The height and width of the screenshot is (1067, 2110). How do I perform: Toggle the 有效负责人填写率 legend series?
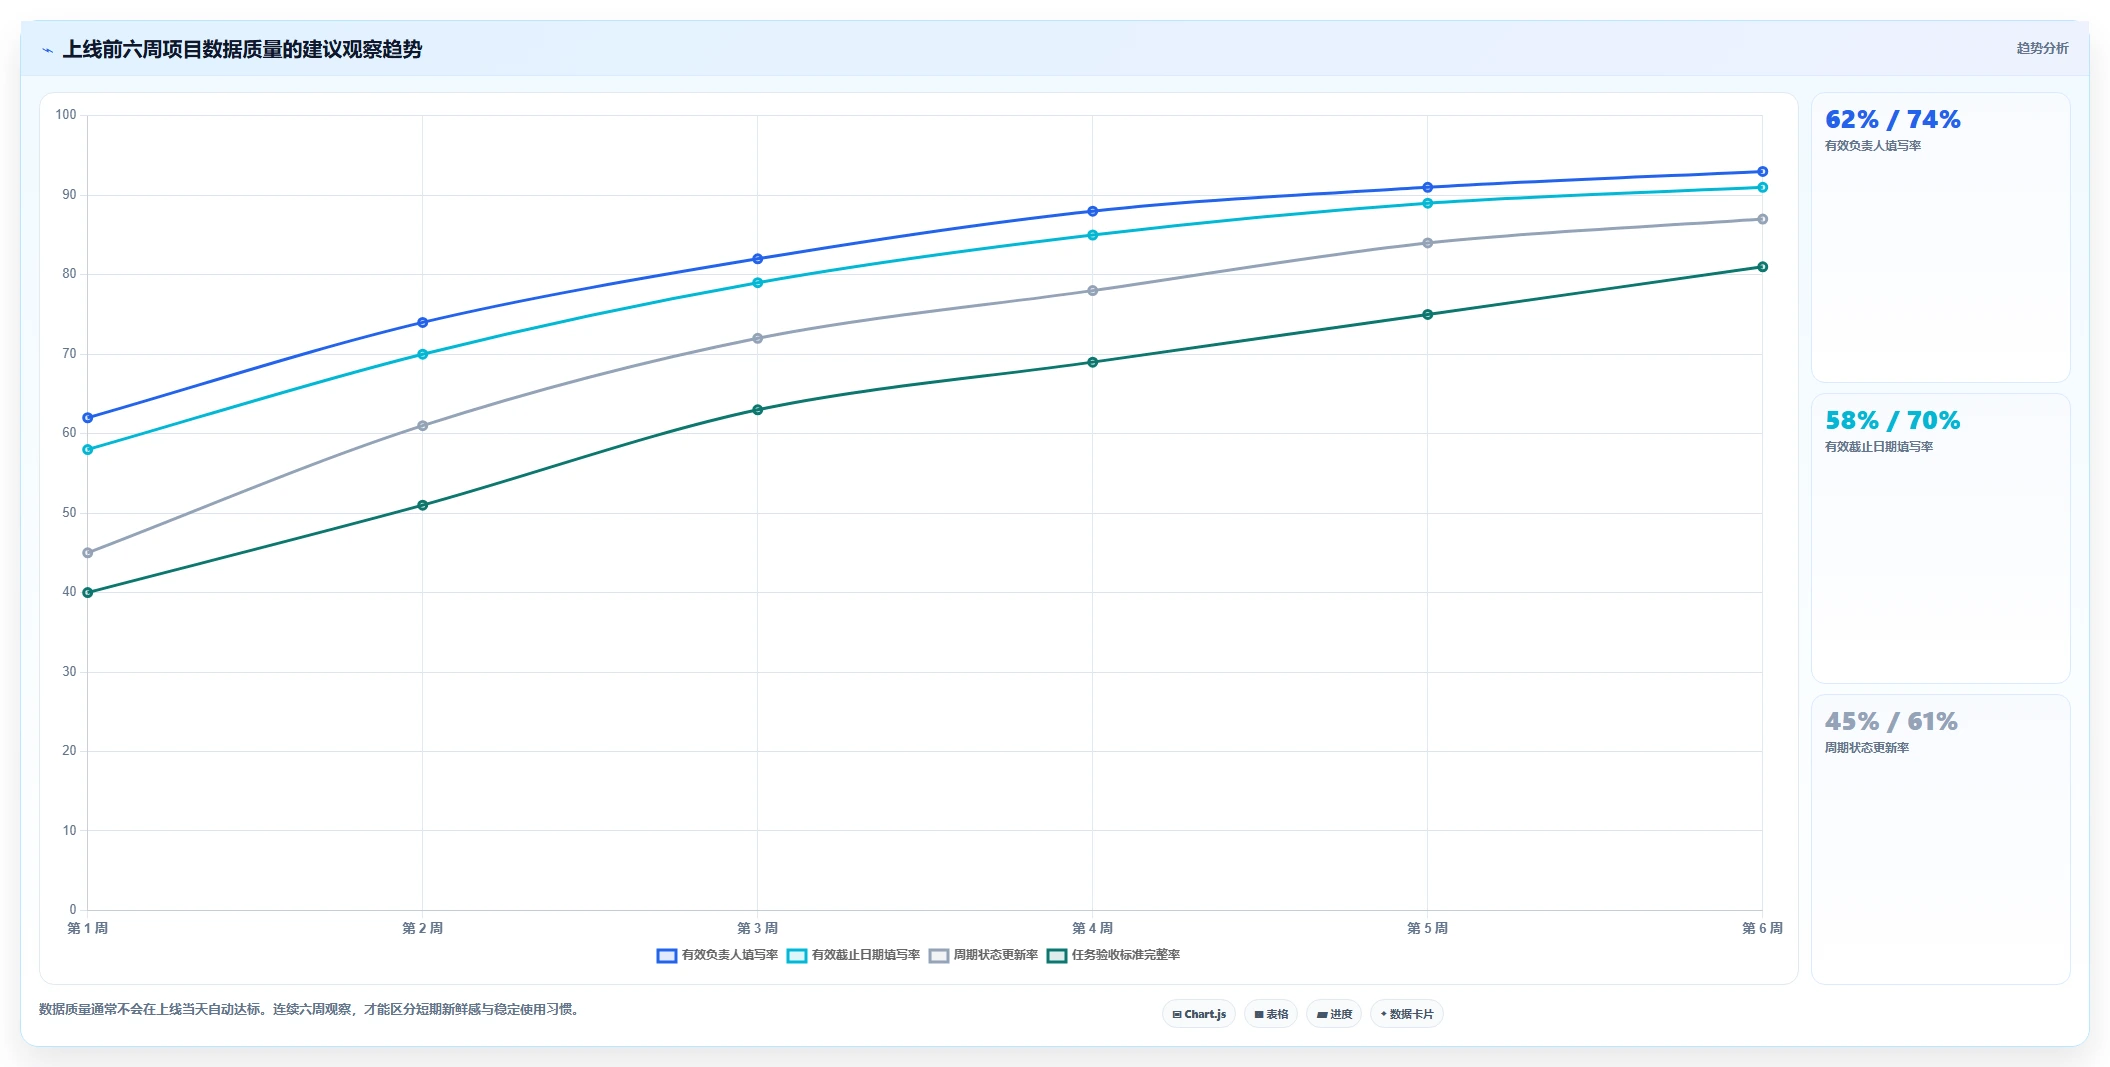pos(717,955)
